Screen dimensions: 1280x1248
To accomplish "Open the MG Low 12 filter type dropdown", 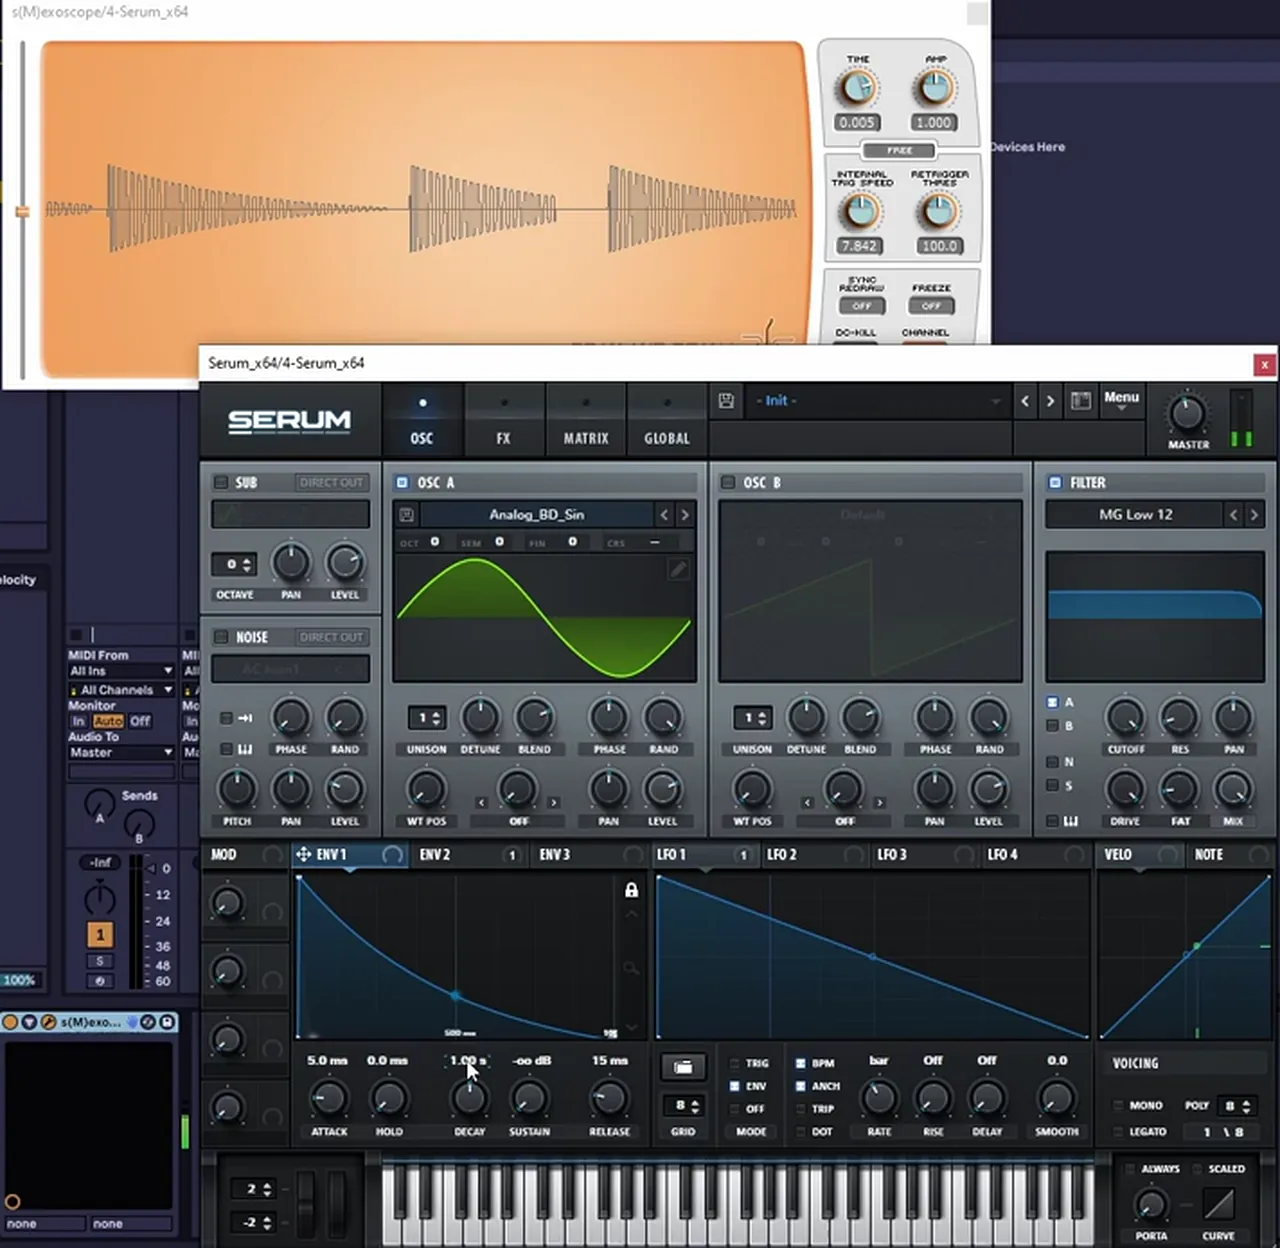I will tap(1135, 515).
